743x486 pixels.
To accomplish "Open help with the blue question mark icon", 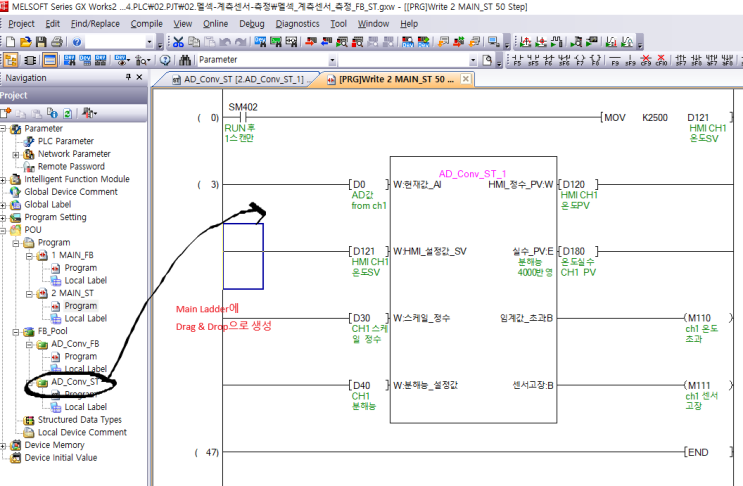I will point(77,42).
